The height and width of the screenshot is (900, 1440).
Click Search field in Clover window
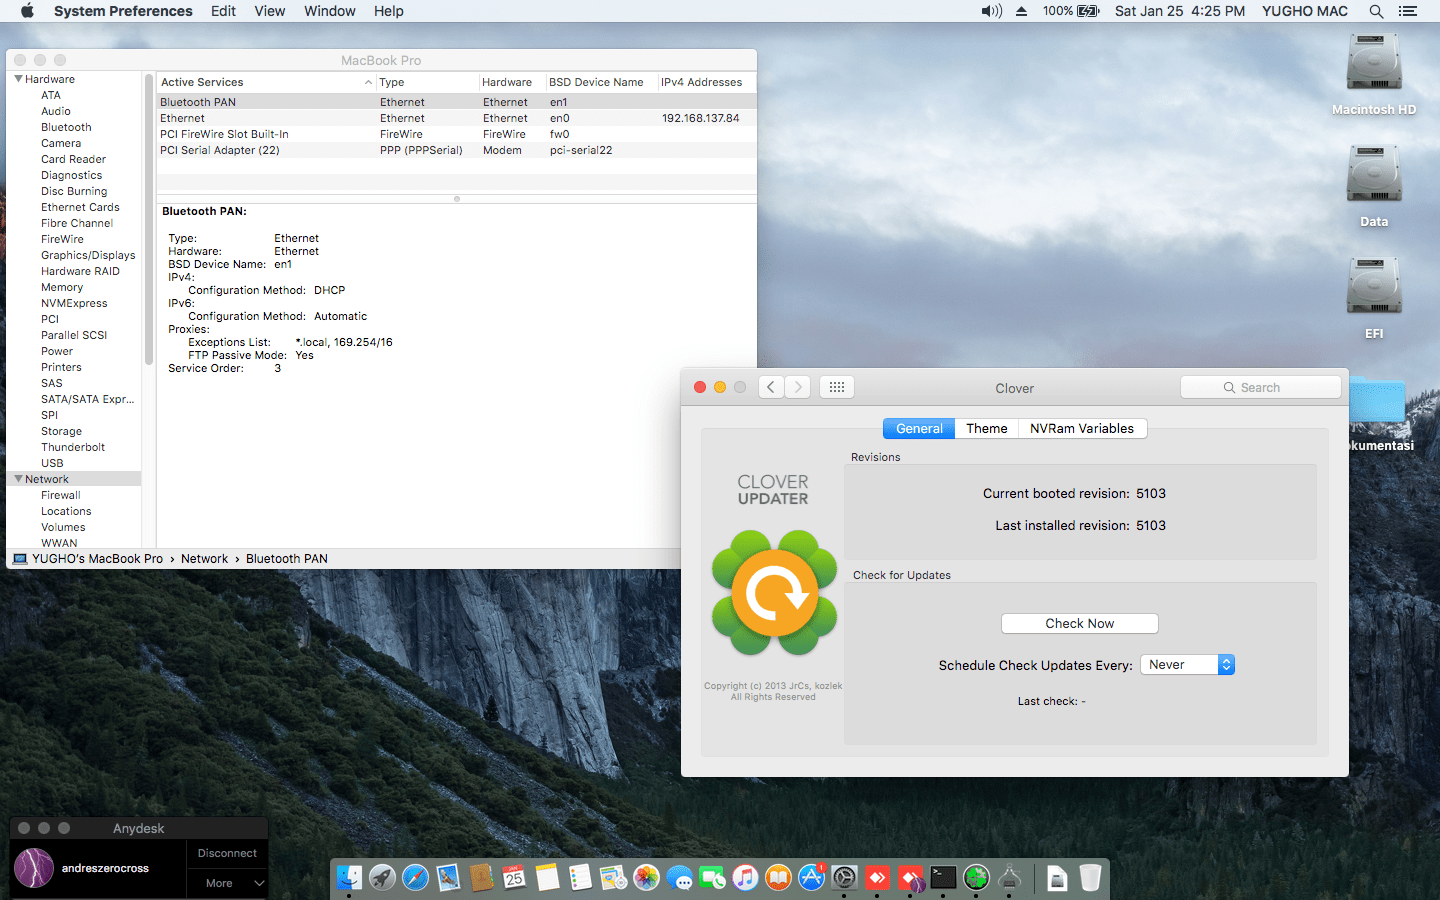[x=1260, y=387]
